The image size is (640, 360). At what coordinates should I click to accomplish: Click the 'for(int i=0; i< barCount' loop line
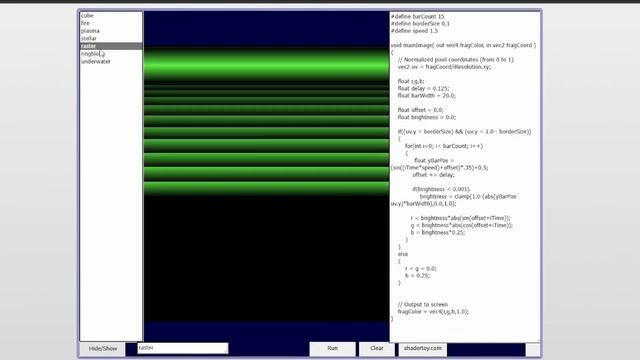(444, 146)
